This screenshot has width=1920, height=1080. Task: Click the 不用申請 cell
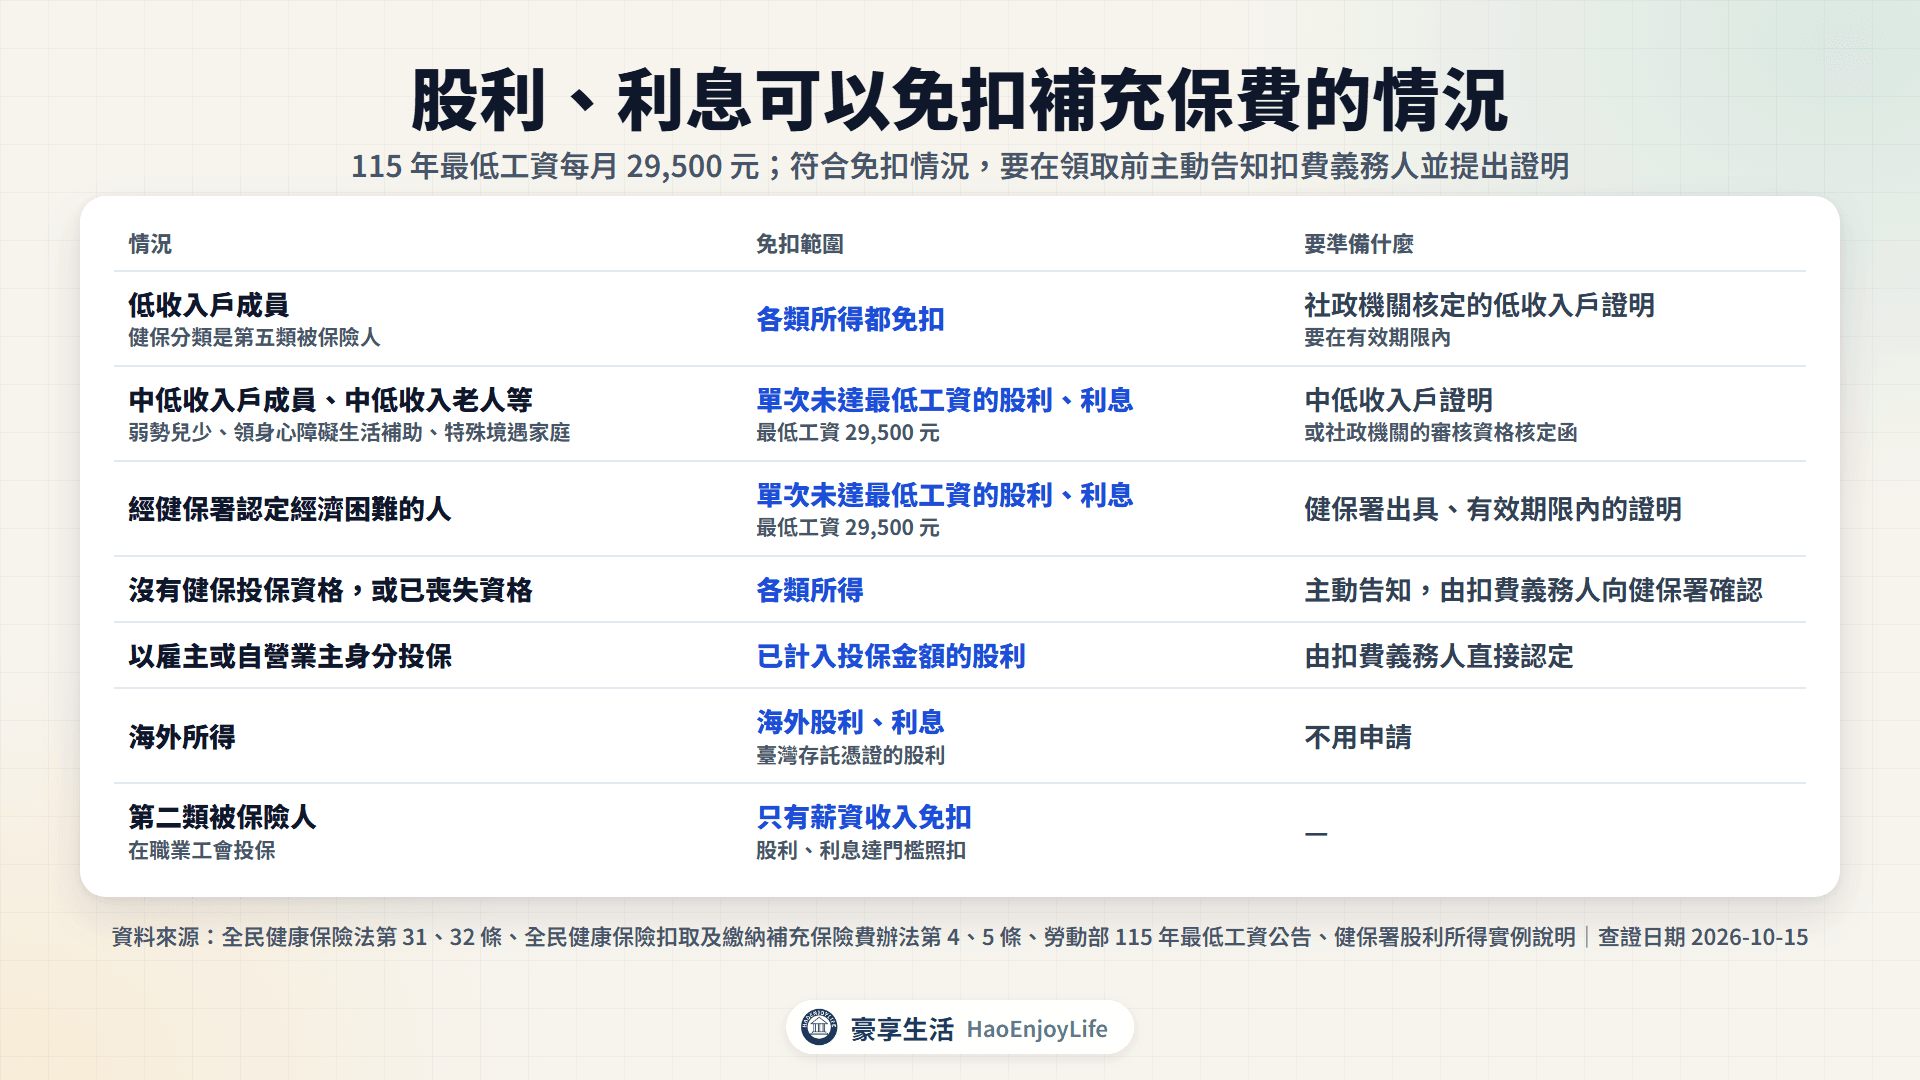1358,737
